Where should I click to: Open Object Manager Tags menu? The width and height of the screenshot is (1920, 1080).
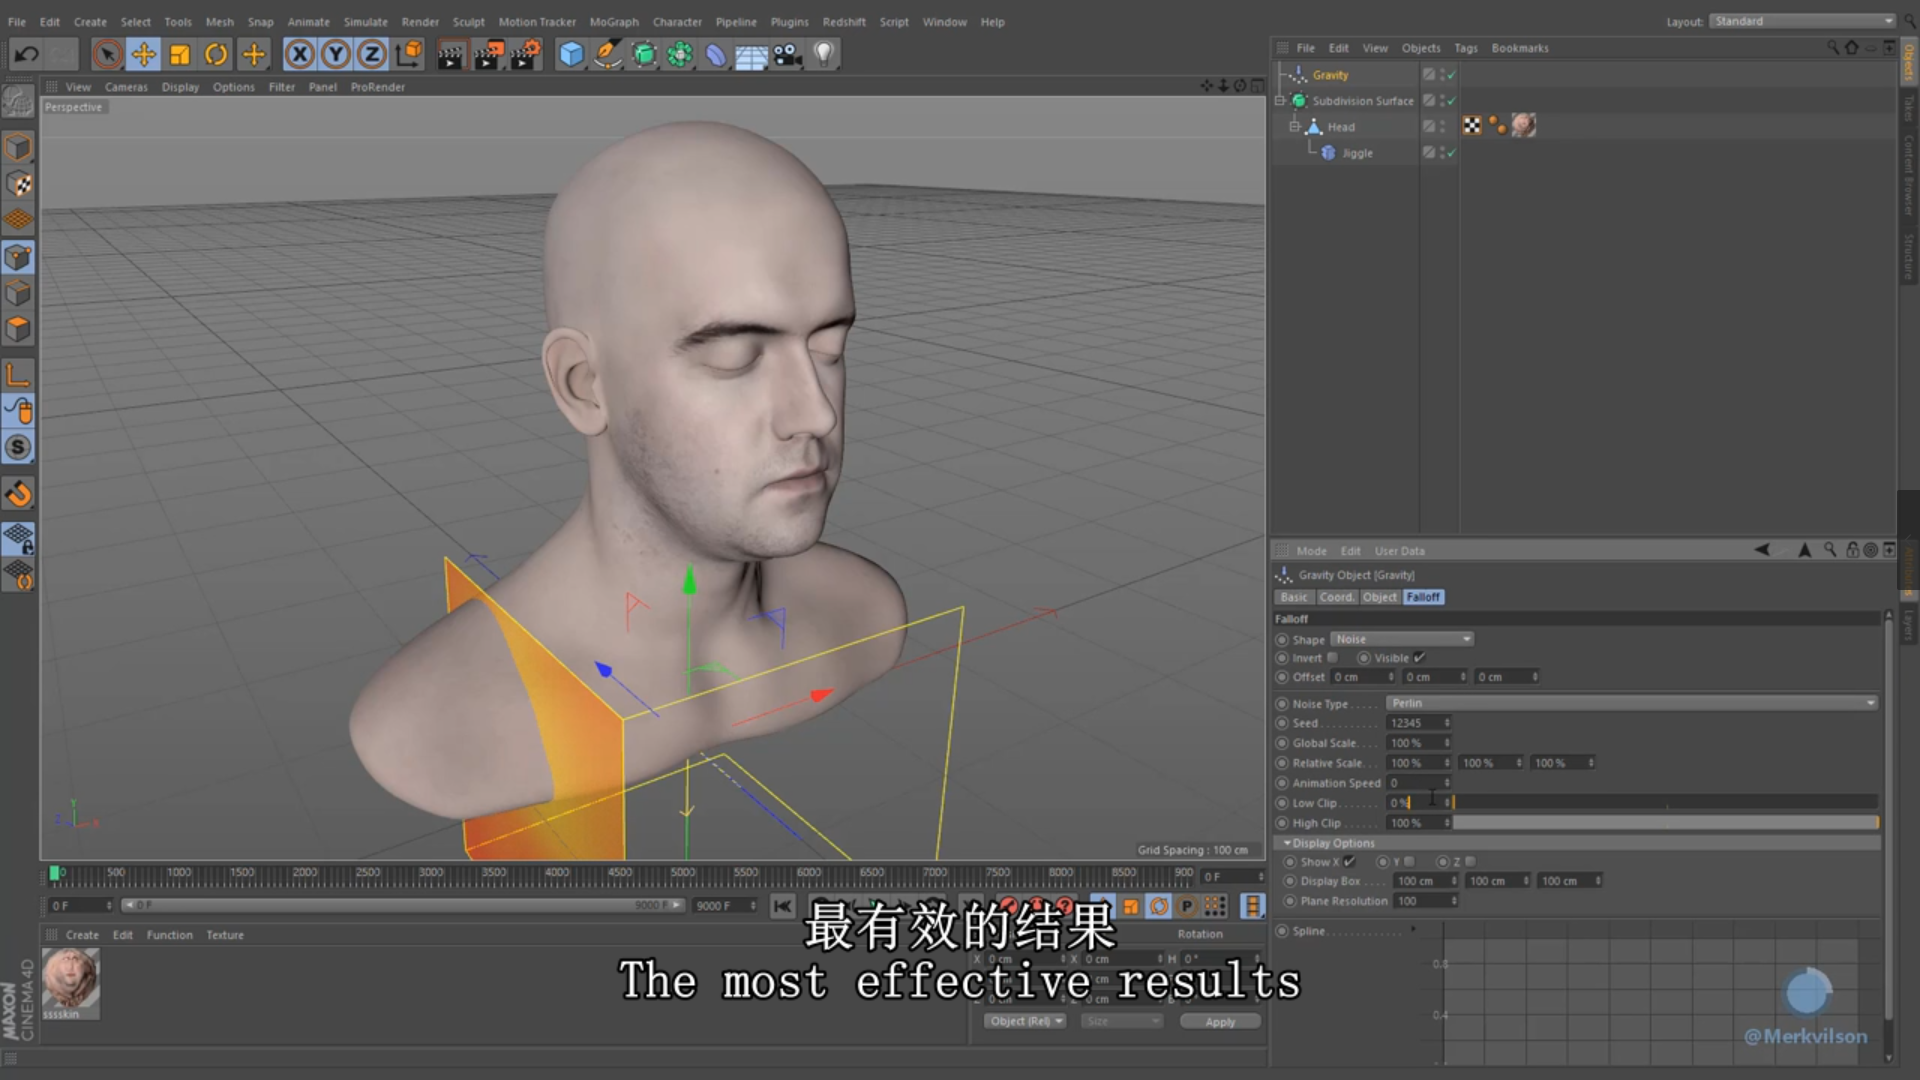coord(1465,48)
